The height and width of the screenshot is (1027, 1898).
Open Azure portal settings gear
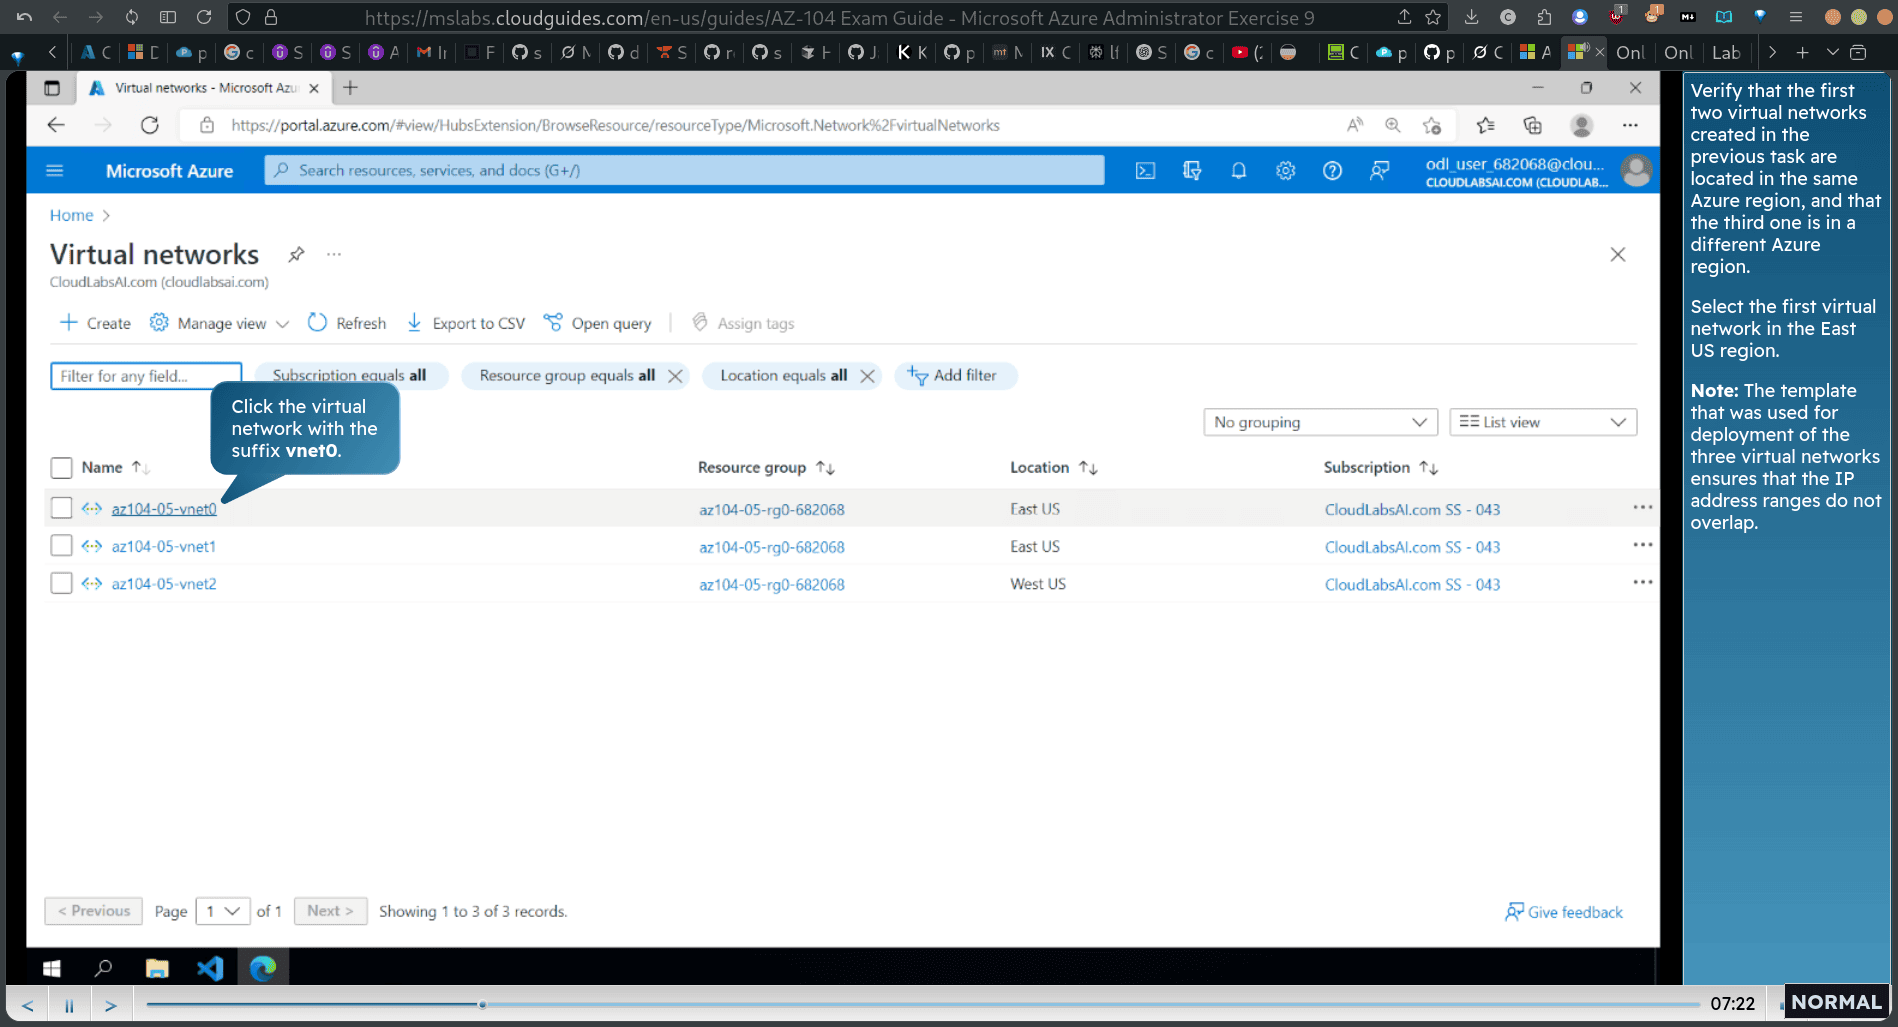coord(1285,171)
